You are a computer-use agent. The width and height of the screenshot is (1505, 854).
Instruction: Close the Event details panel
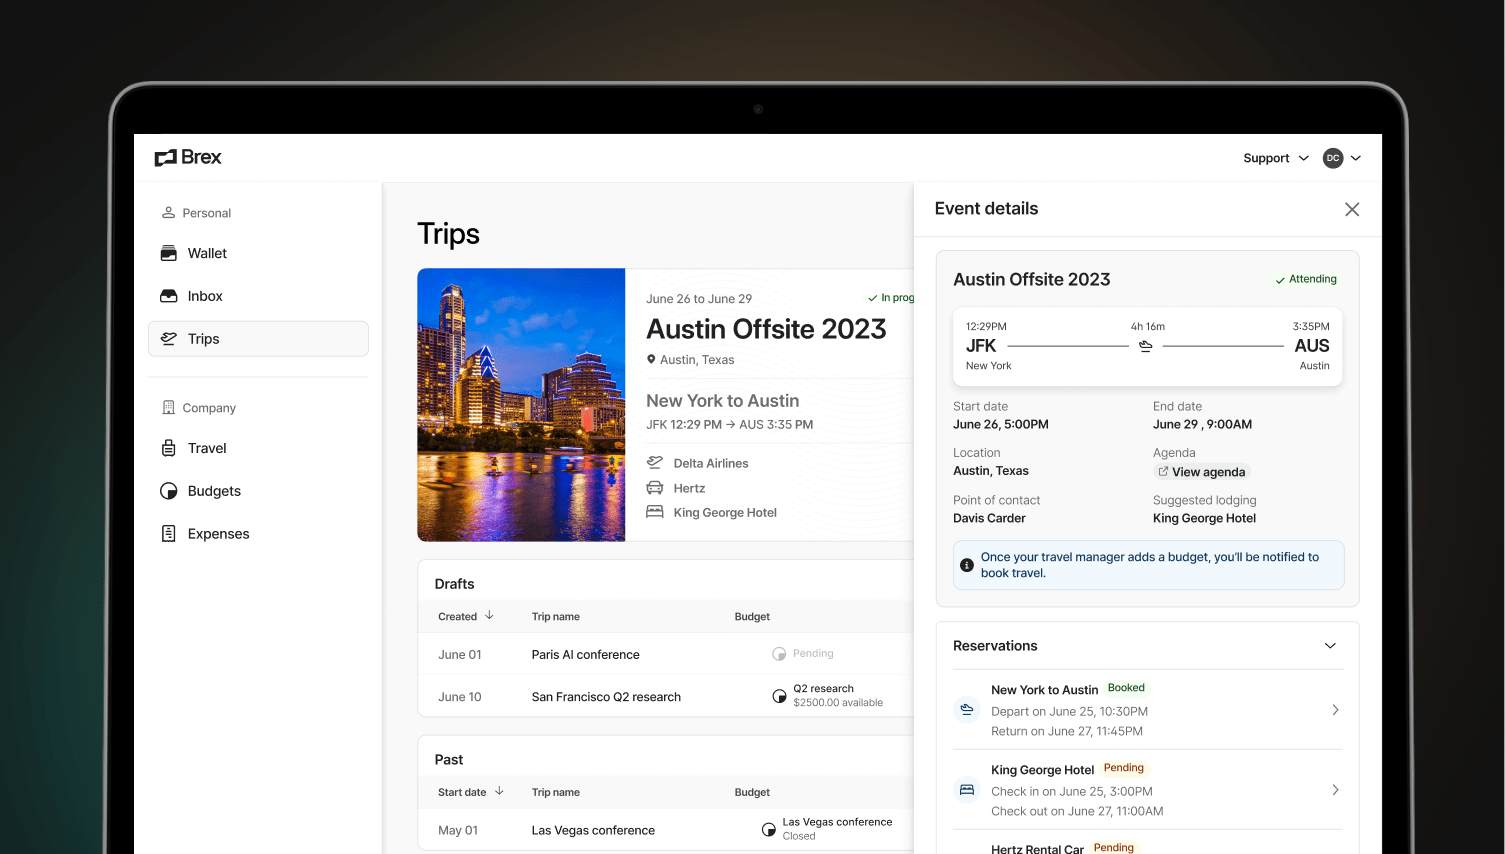click(1351, 209)
